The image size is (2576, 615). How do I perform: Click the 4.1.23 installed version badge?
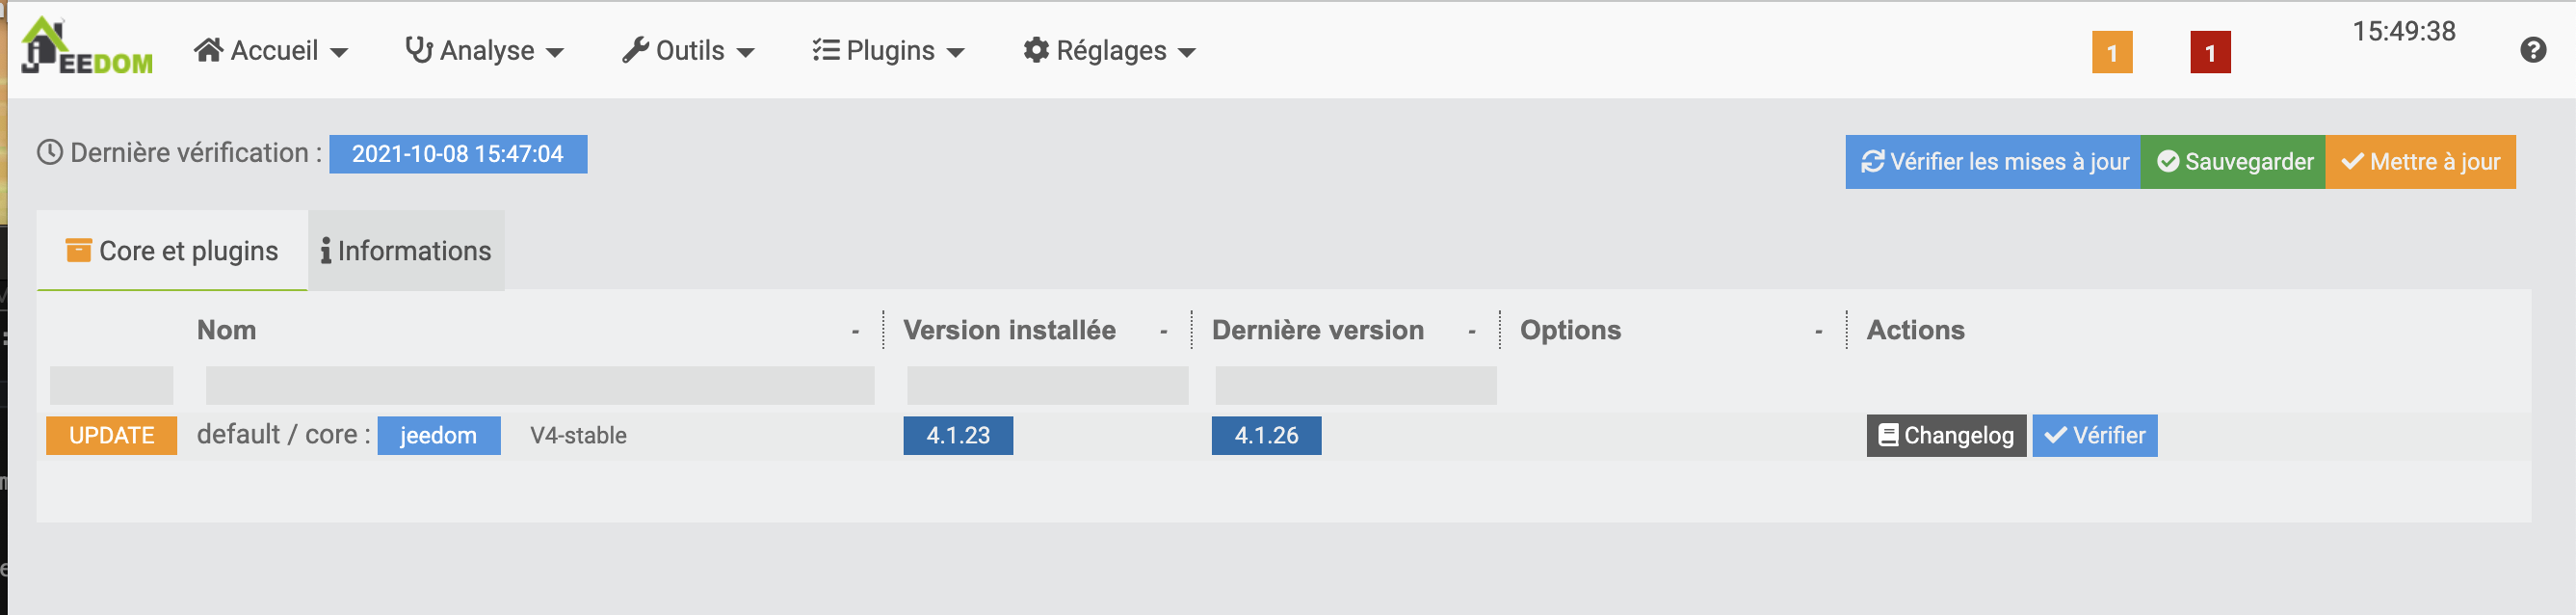point(957,435)
